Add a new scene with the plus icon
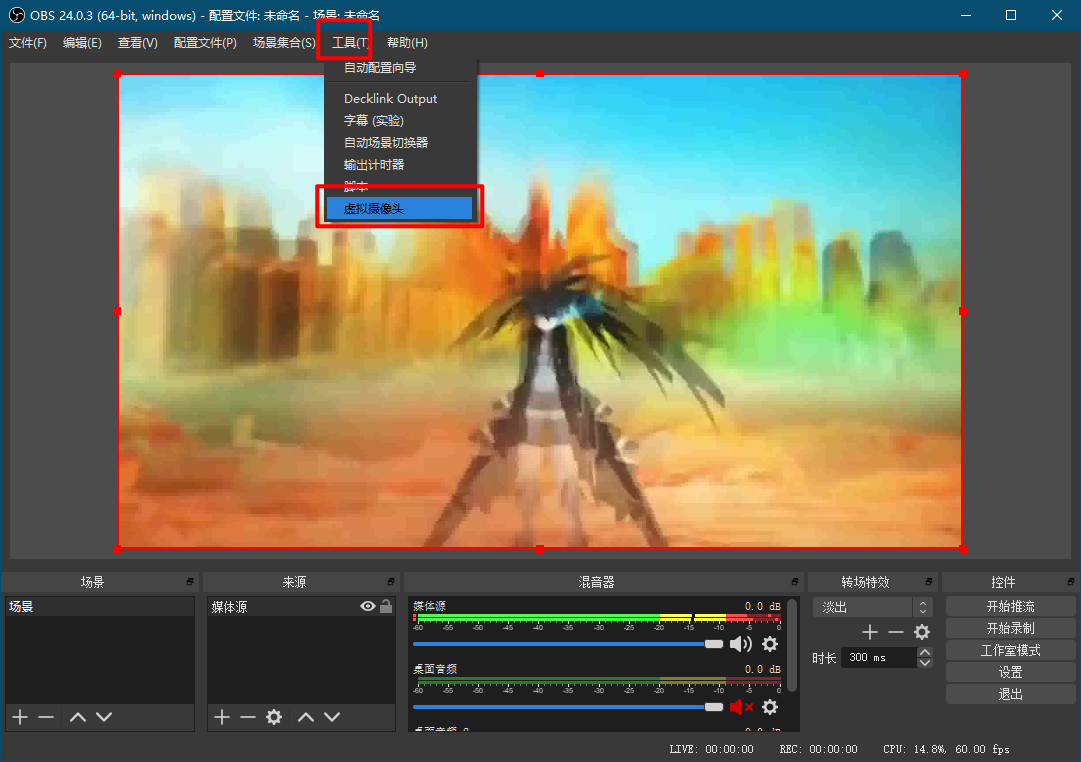The image size is (1081, 762). click(20, 717)
